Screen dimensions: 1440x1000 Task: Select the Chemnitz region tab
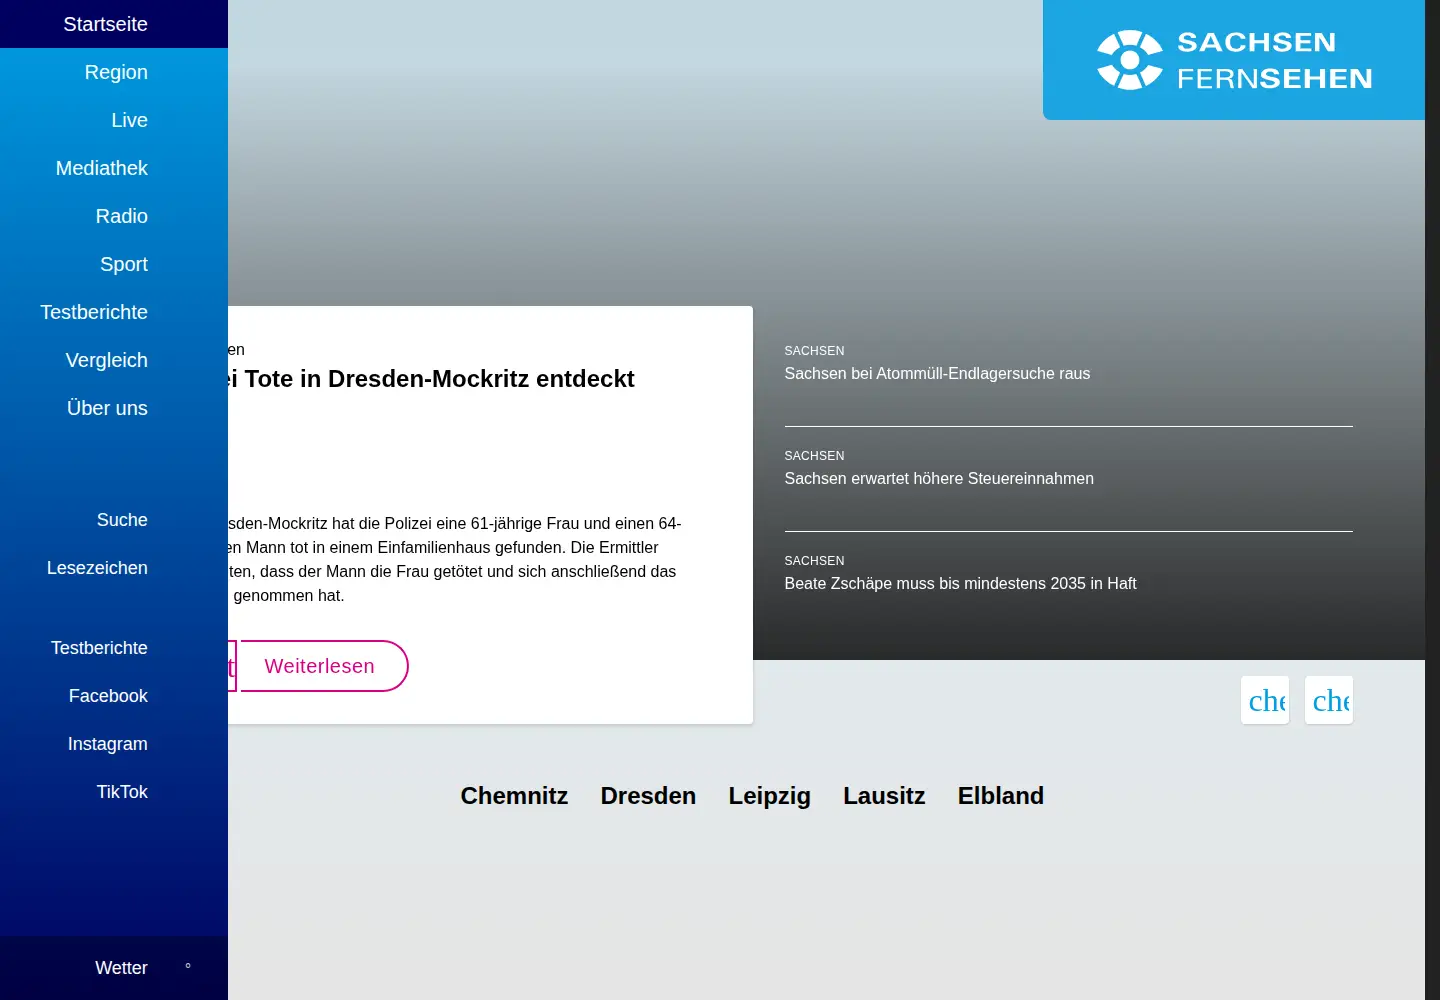514,796
